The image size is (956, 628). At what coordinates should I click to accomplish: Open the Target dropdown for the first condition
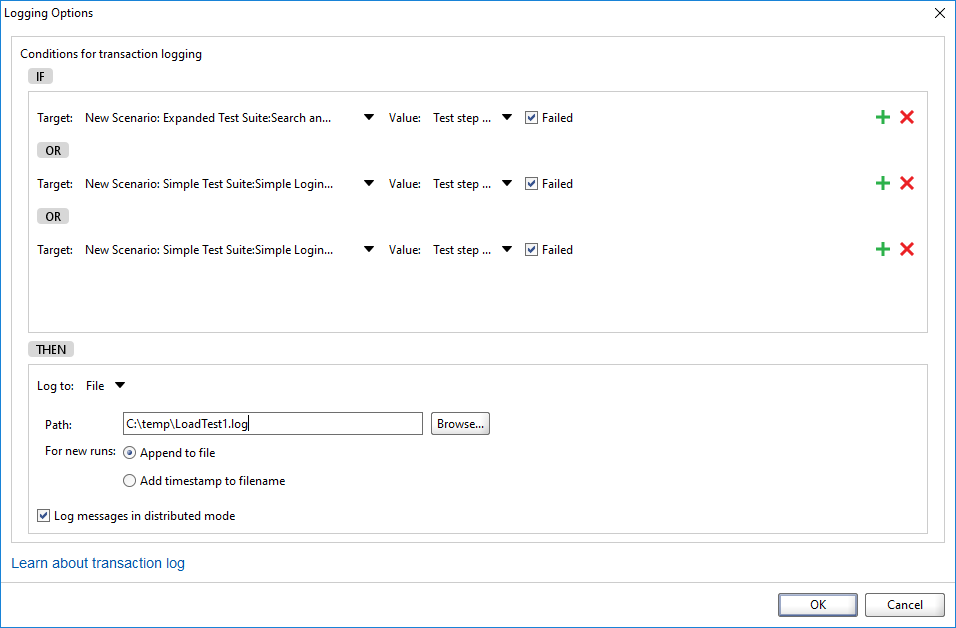(x=368, y=117)
